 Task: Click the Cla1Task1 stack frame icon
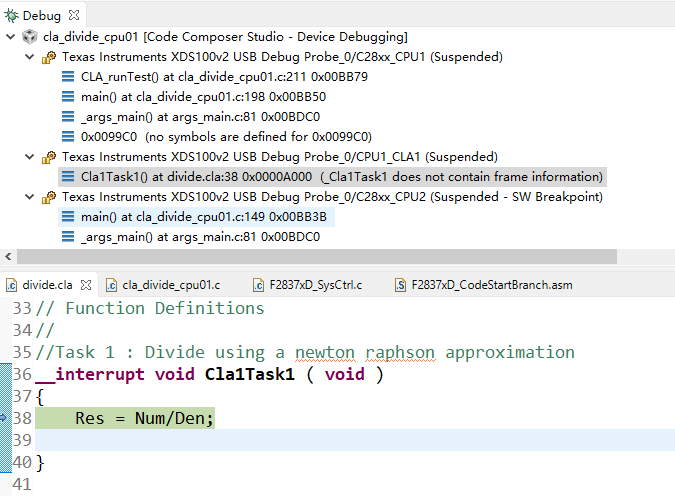click(x=68, y=177)
